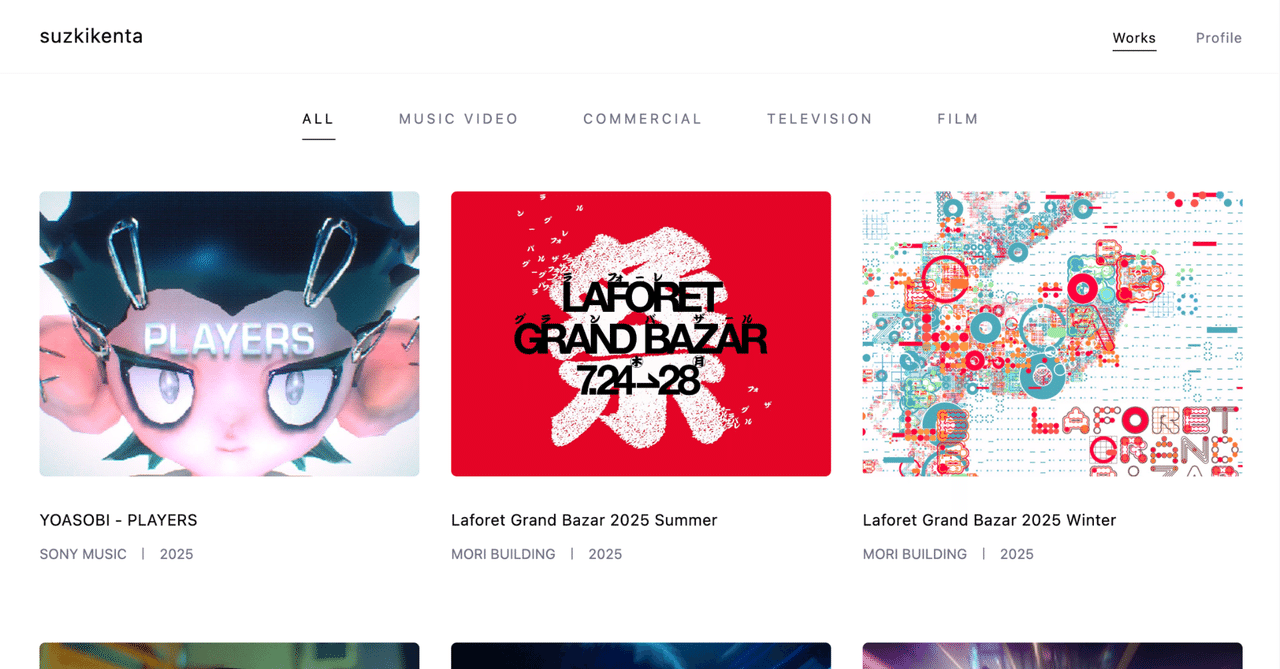Show the TELEVISION works tab

coord(820,118)
